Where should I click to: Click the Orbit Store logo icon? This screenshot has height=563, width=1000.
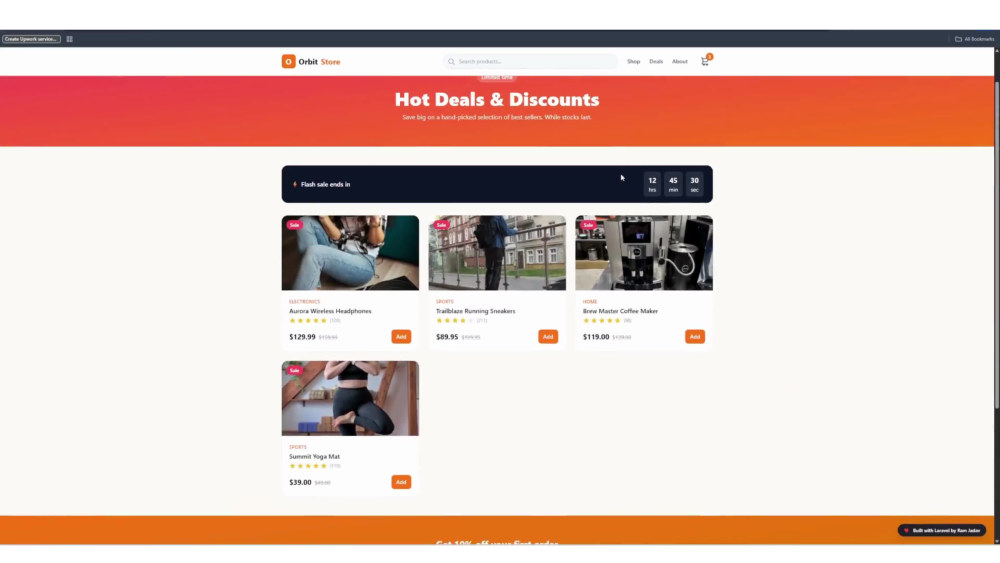tap(288, 61)
